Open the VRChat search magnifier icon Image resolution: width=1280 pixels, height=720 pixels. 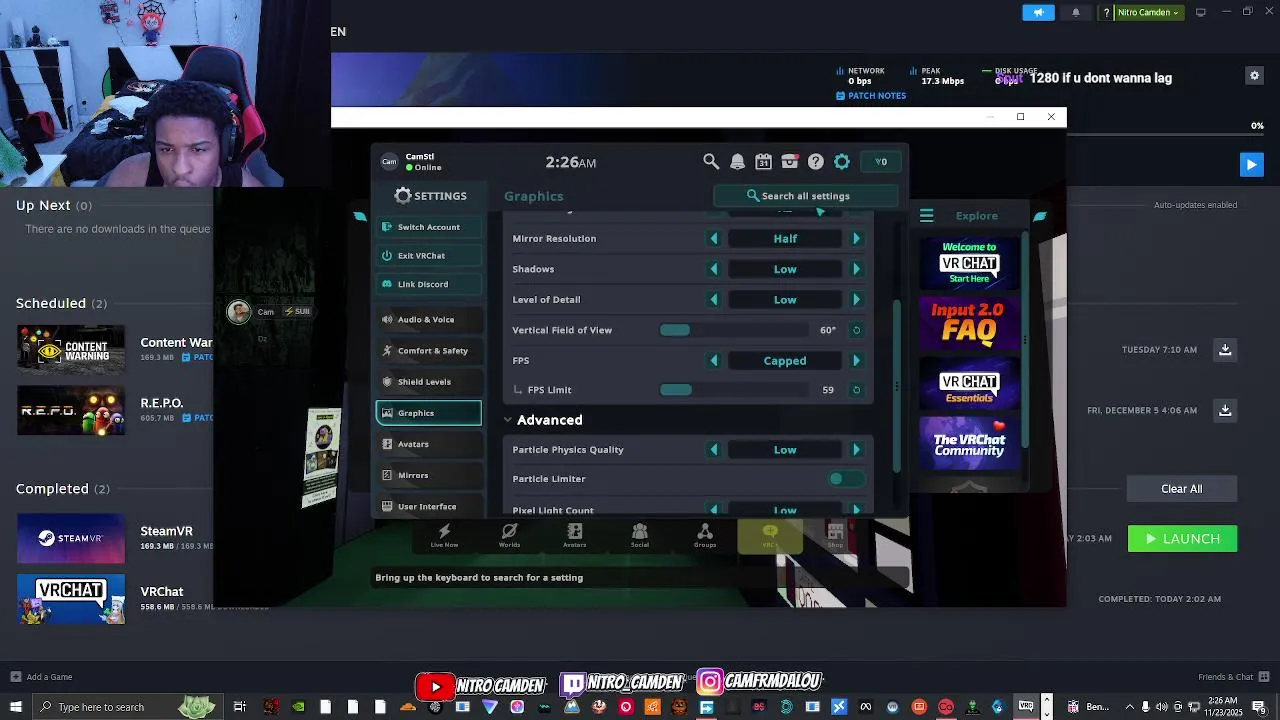[x=711, y=161]
